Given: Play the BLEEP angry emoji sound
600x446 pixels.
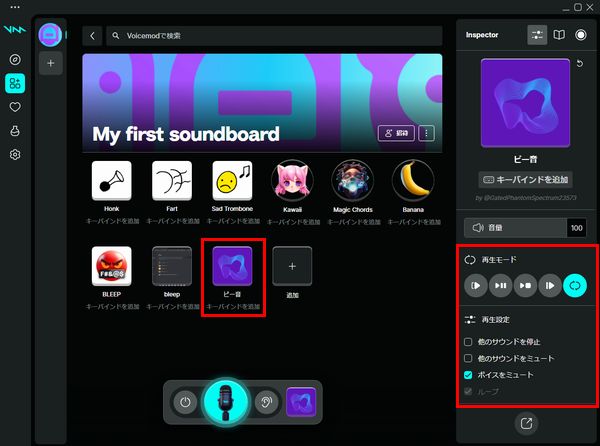Looking at the screenshot, I should pyautogui.click(x=111, y=266).
